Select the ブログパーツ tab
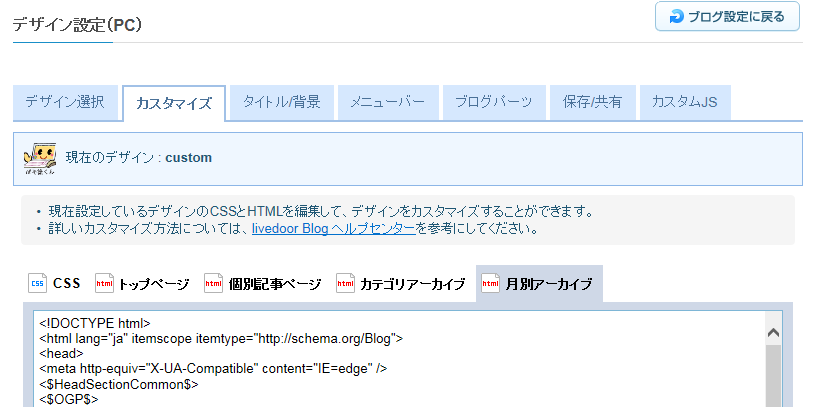The width and height of the screenshot is (816, 407). coord(493,102)
